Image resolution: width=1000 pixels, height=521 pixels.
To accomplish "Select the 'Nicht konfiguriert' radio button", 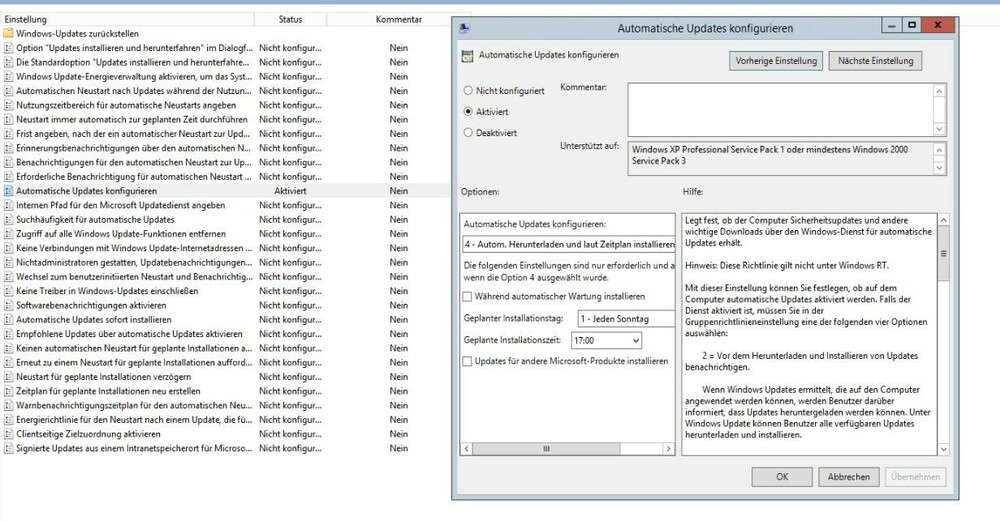I will (468, 91).
